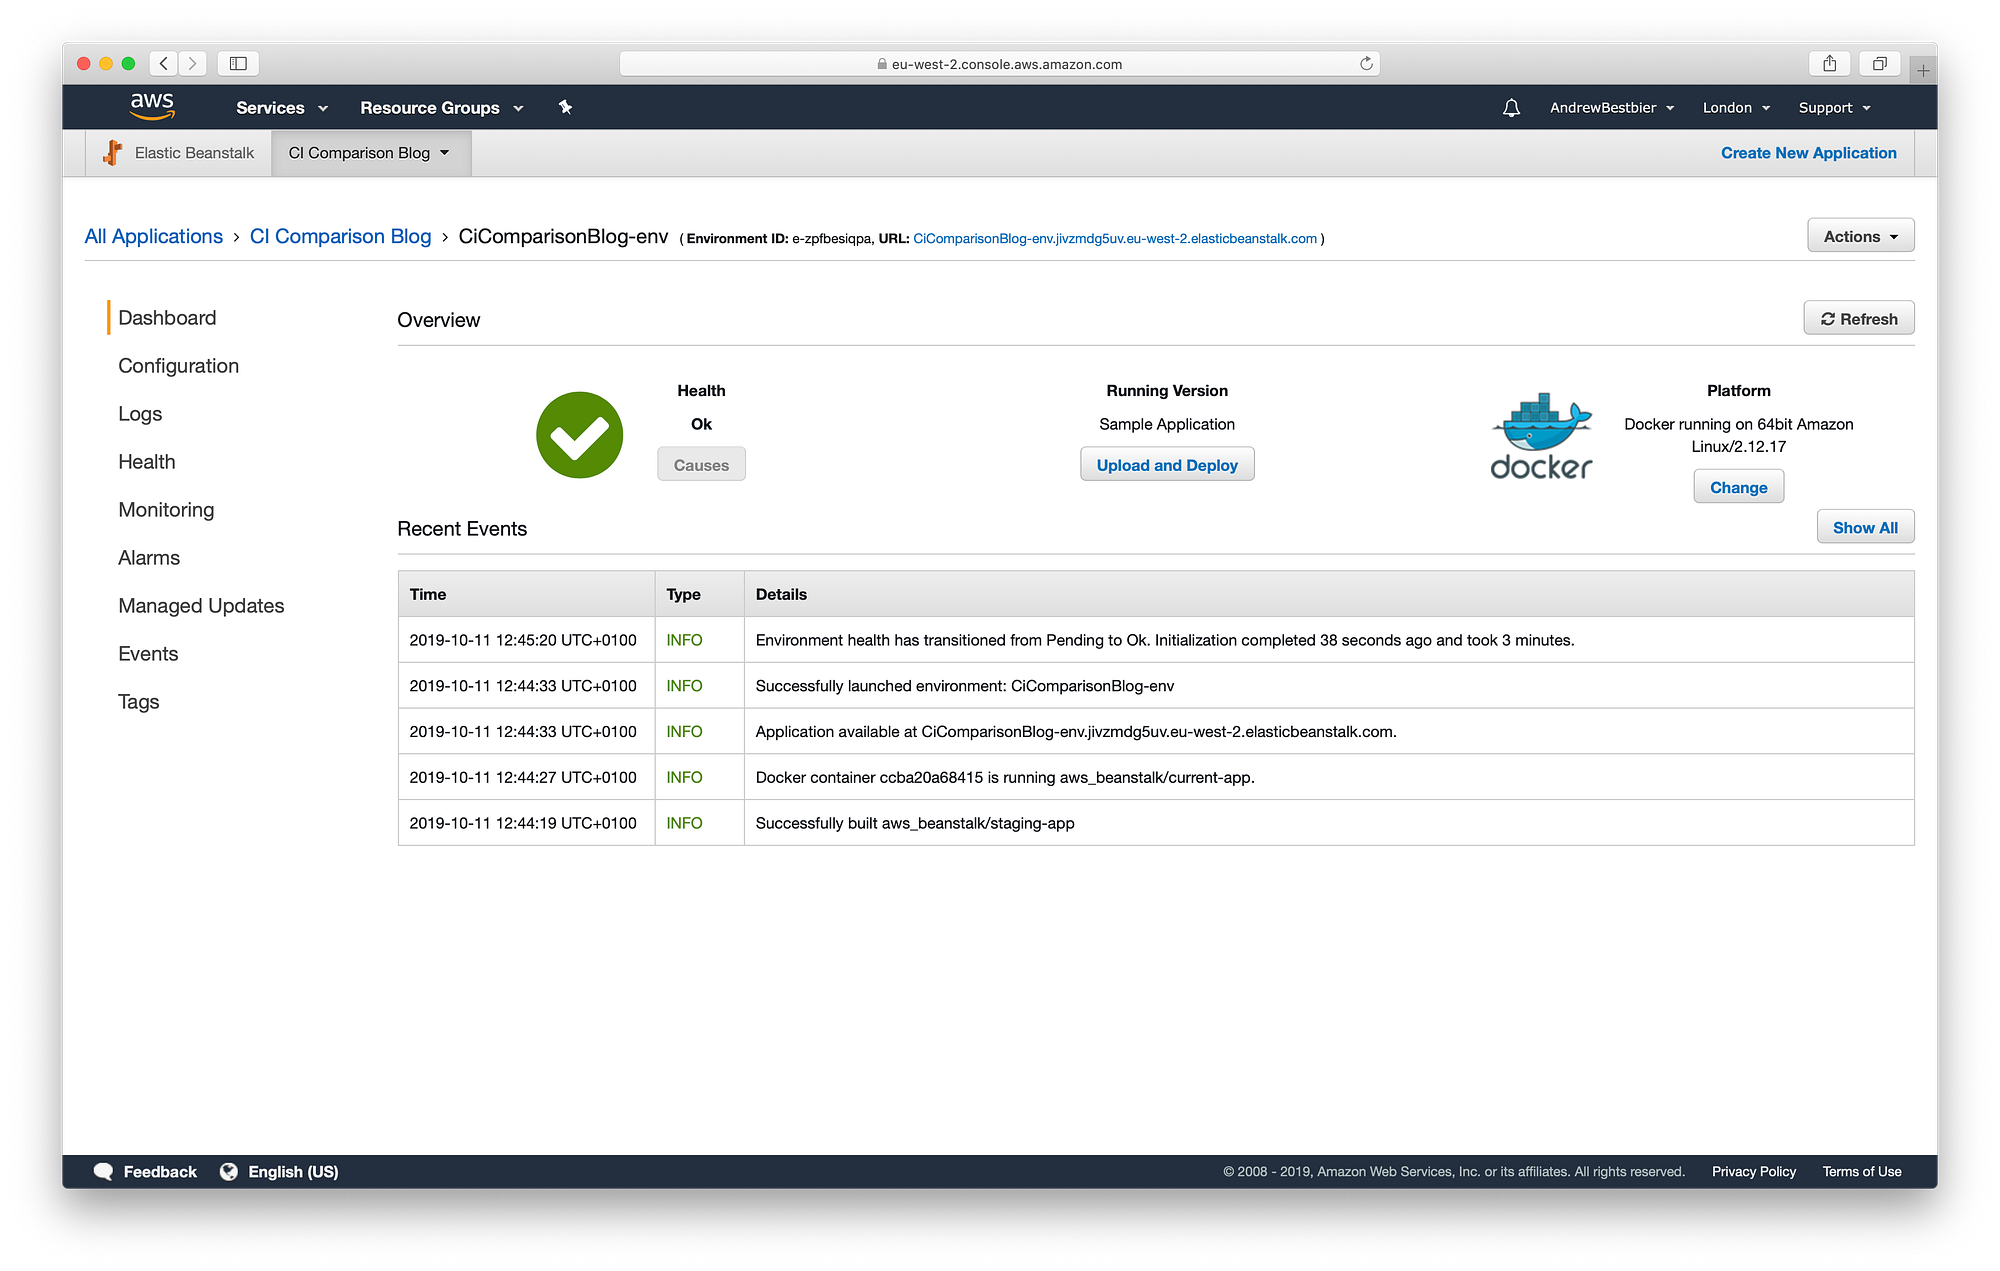The height and width of the screenshot is (1271, 2000).
Task: Click the Elastic Beanstalk service icon
Action: tap(113, 153)
